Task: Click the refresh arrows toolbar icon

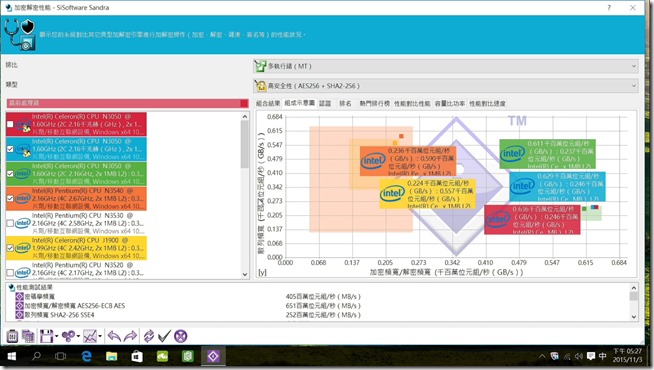Action: (148, 336)
